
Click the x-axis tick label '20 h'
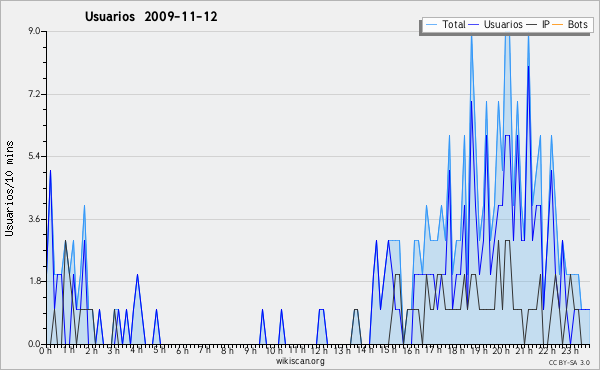tap(501, 351)
